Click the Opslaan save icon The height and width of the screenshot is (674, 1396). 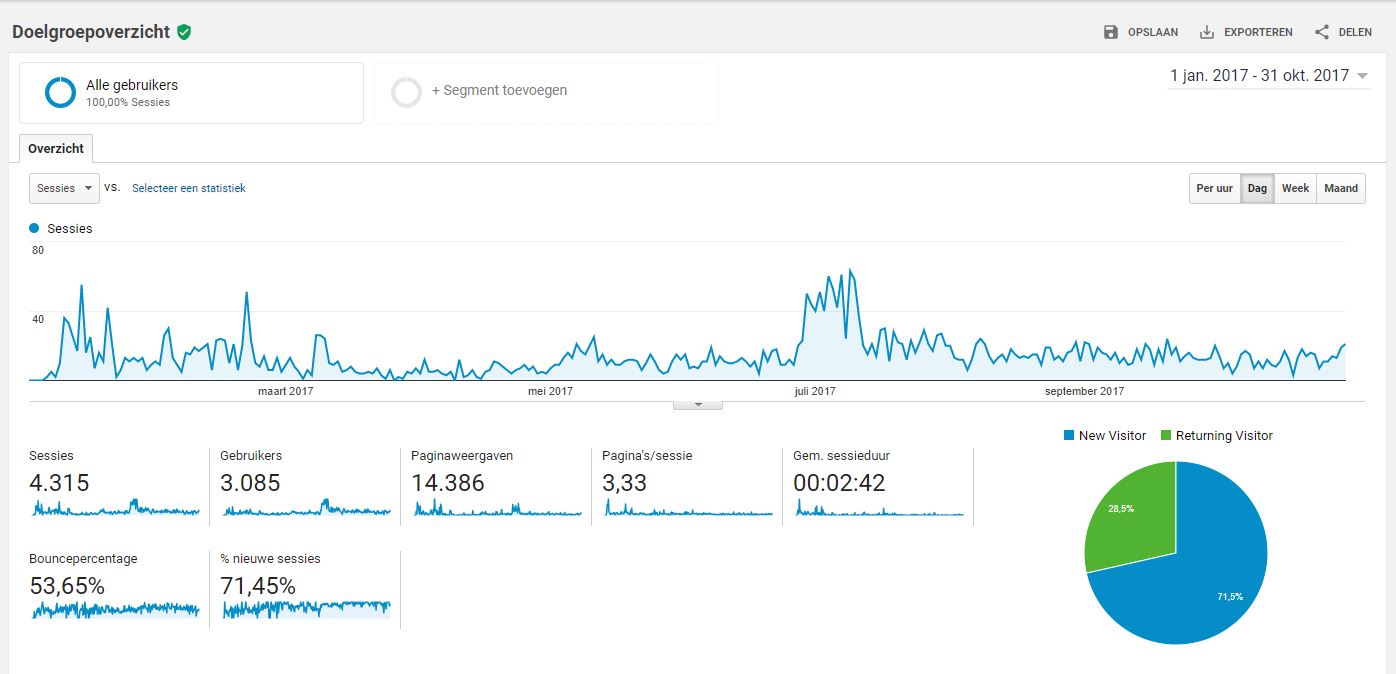click(x=1110, y=32)
